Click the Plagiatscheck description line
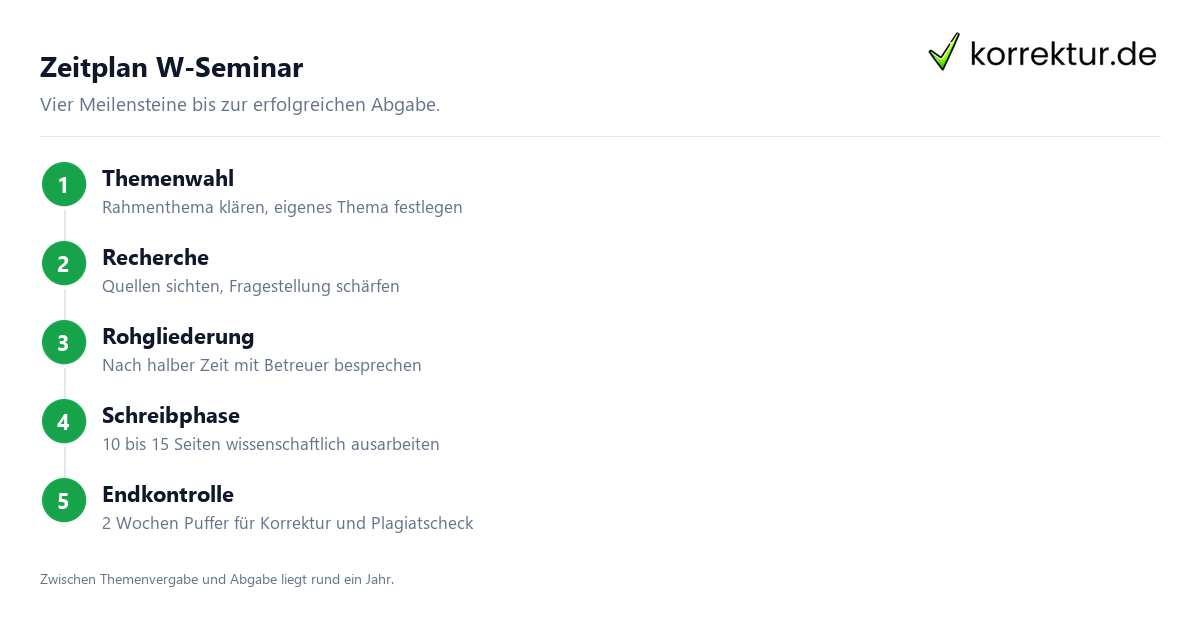Viewport: 1200px width, 630px height. tap(288, 524)
